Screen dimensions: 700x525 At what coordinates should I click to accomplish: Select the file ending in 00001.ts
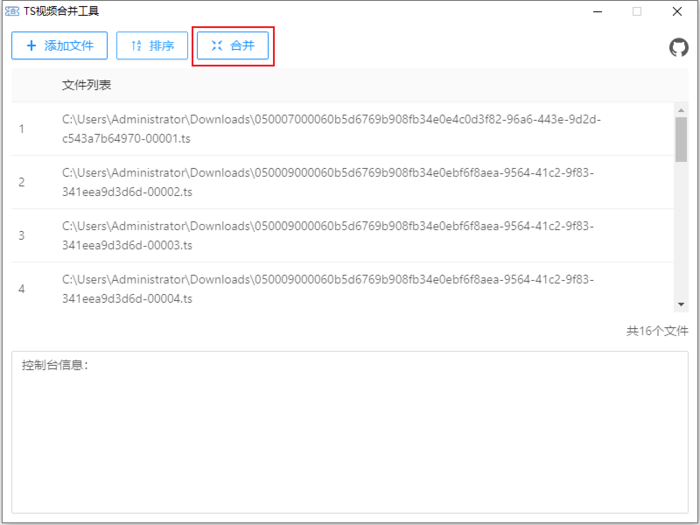[330, 128]
